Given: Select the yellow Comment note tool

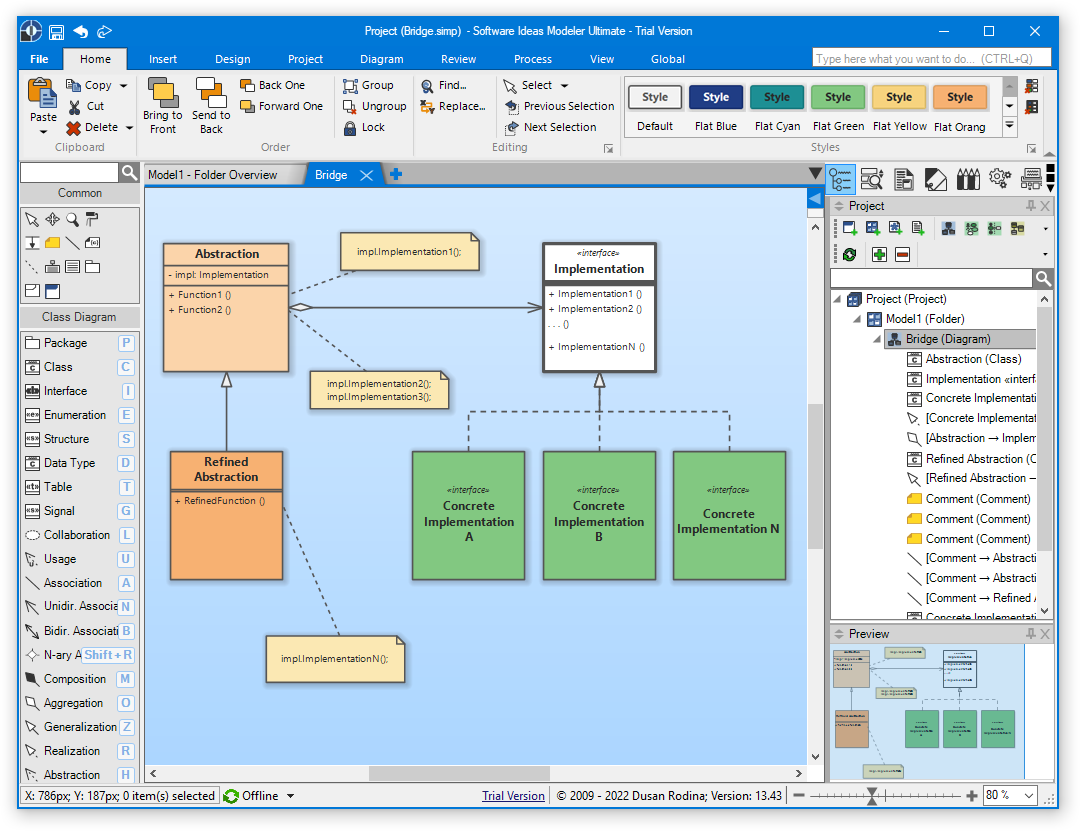Looking at the screenshot, I should click(x=52, y=243).
